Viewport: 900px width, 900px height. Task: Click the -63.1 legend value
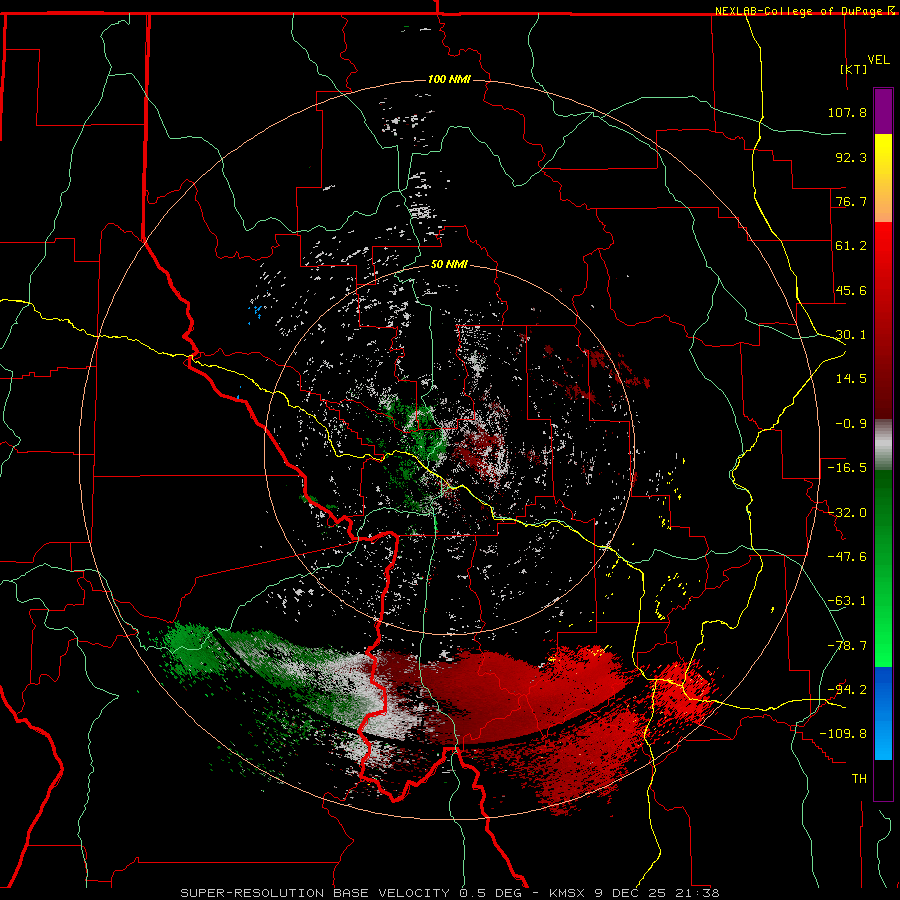(847, 601)
